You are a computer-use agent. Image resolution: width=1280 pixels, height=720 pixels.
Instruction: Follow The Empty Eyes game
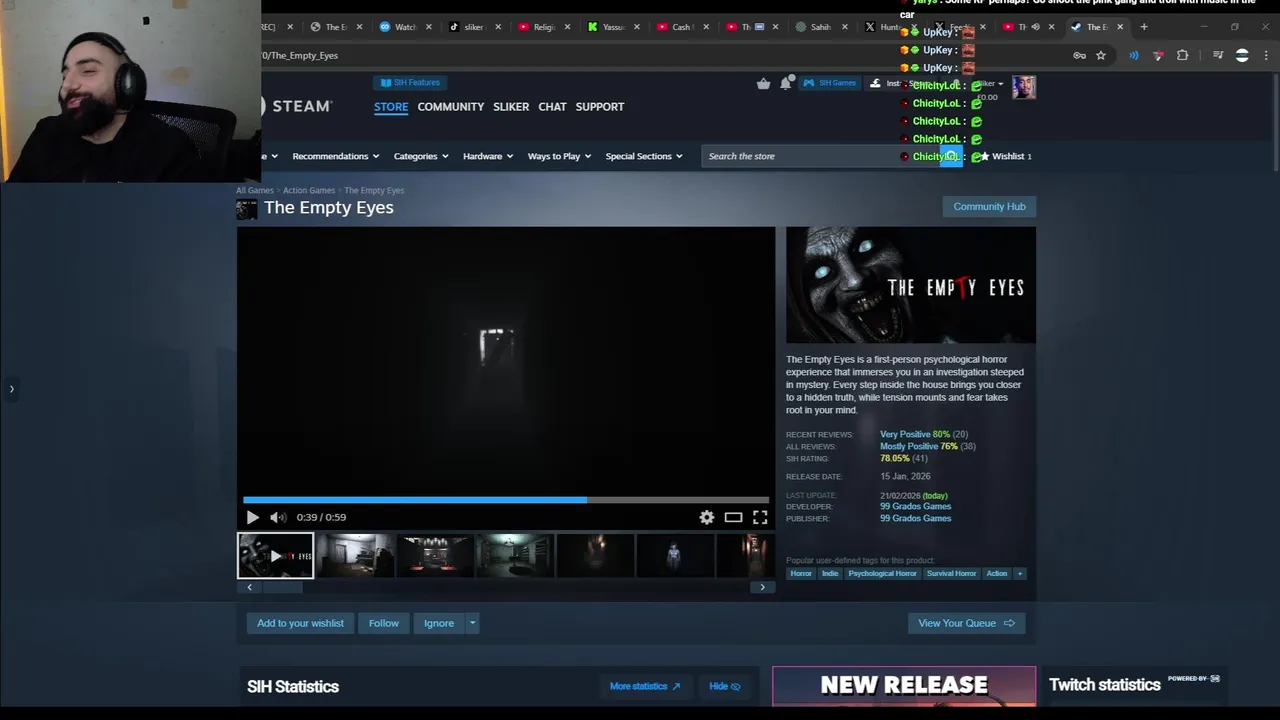[384, 623]
